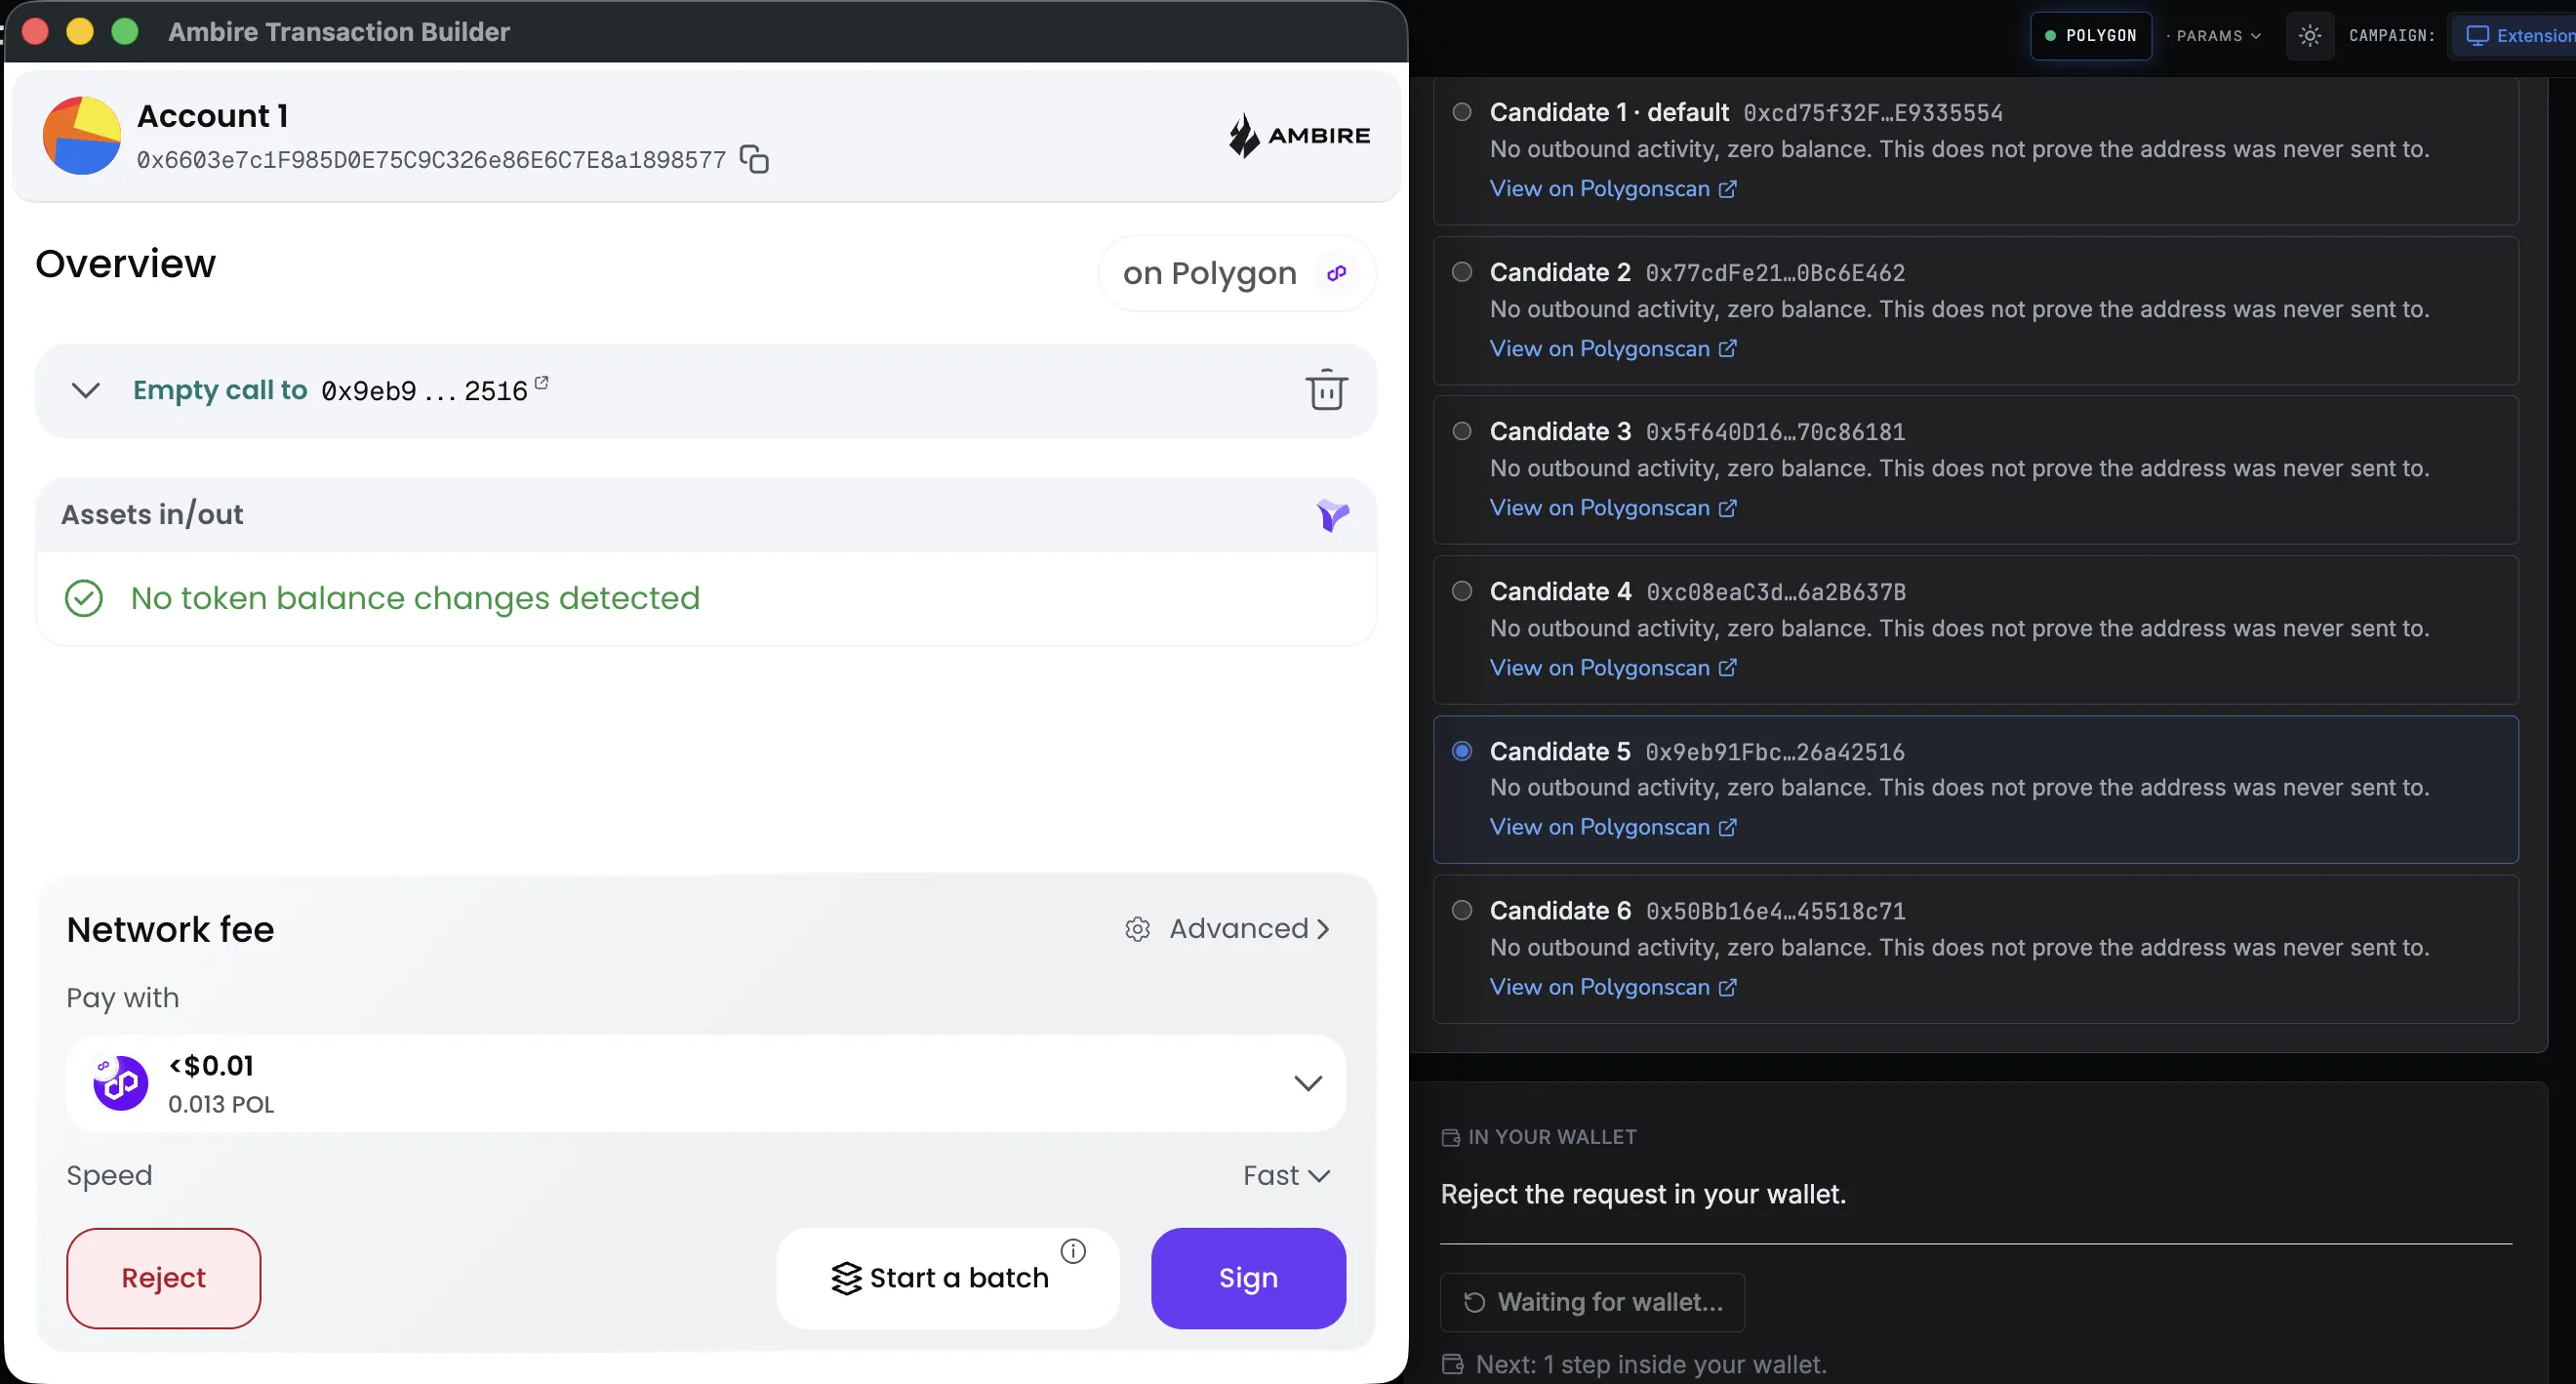Click the account address 0x6603e7c1F...
The image size is (2576, 1384).
click(x=431, y=160)
